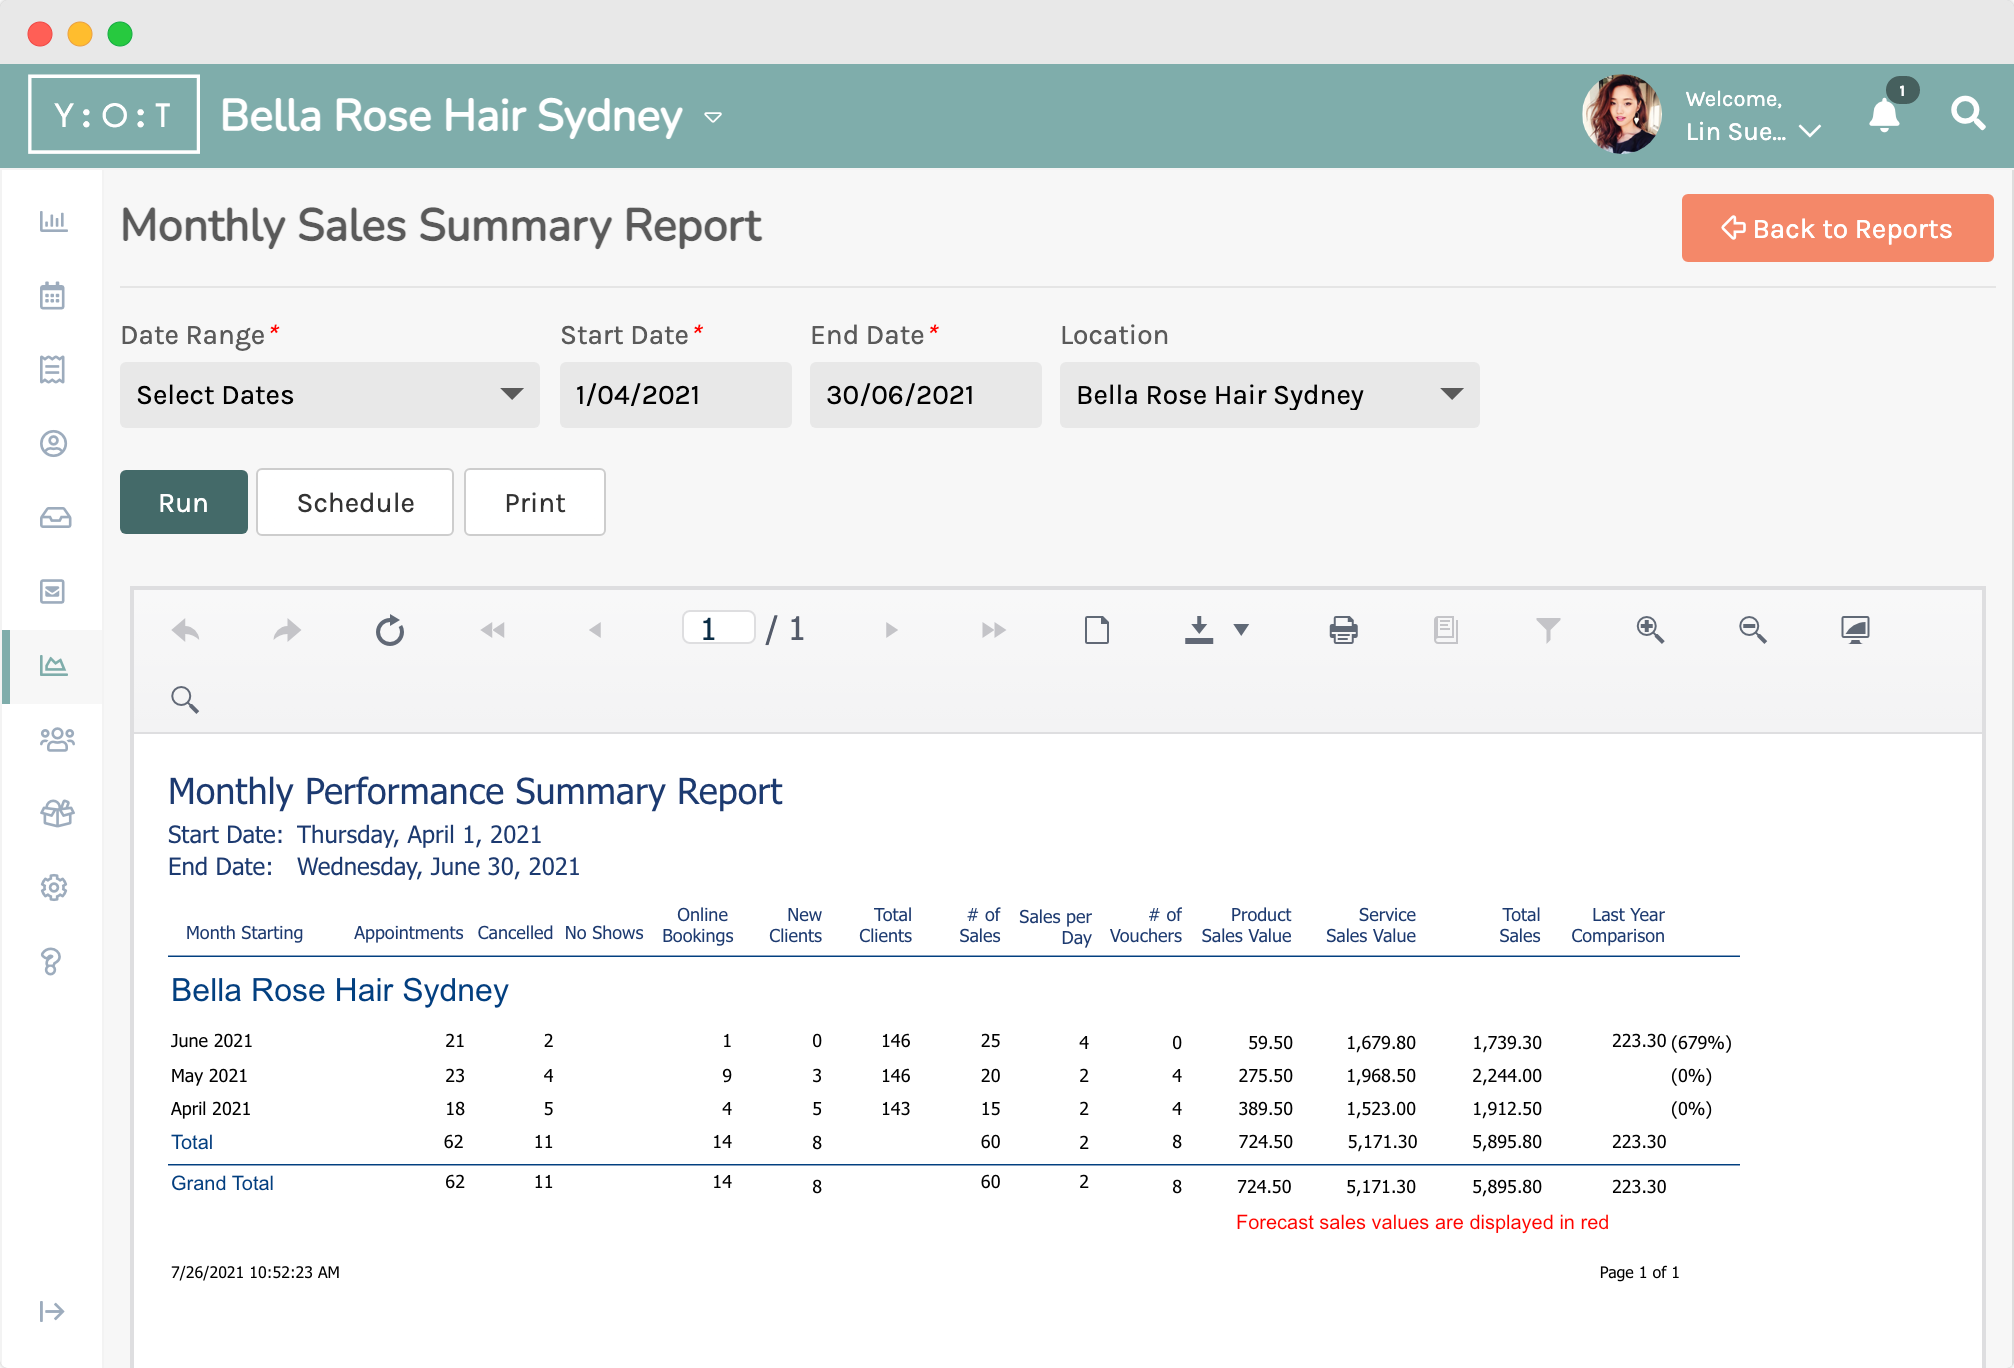Click the (679%) comparison value
The image size is (2014, 1368).
click(x=1701, y=1043)
